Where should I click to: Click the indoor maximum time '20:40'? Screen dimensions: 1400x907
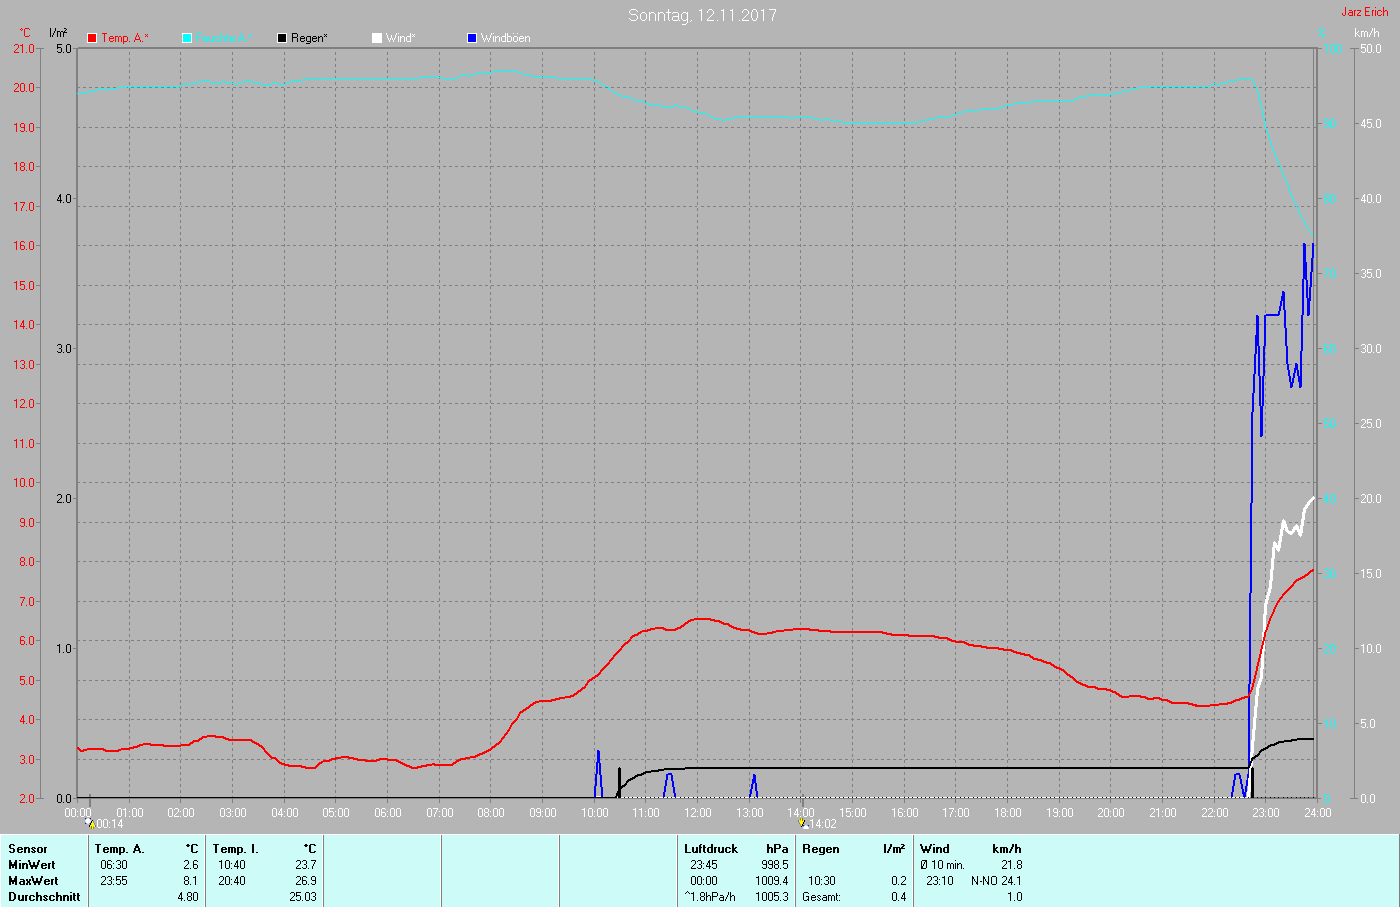pos(232,881)
